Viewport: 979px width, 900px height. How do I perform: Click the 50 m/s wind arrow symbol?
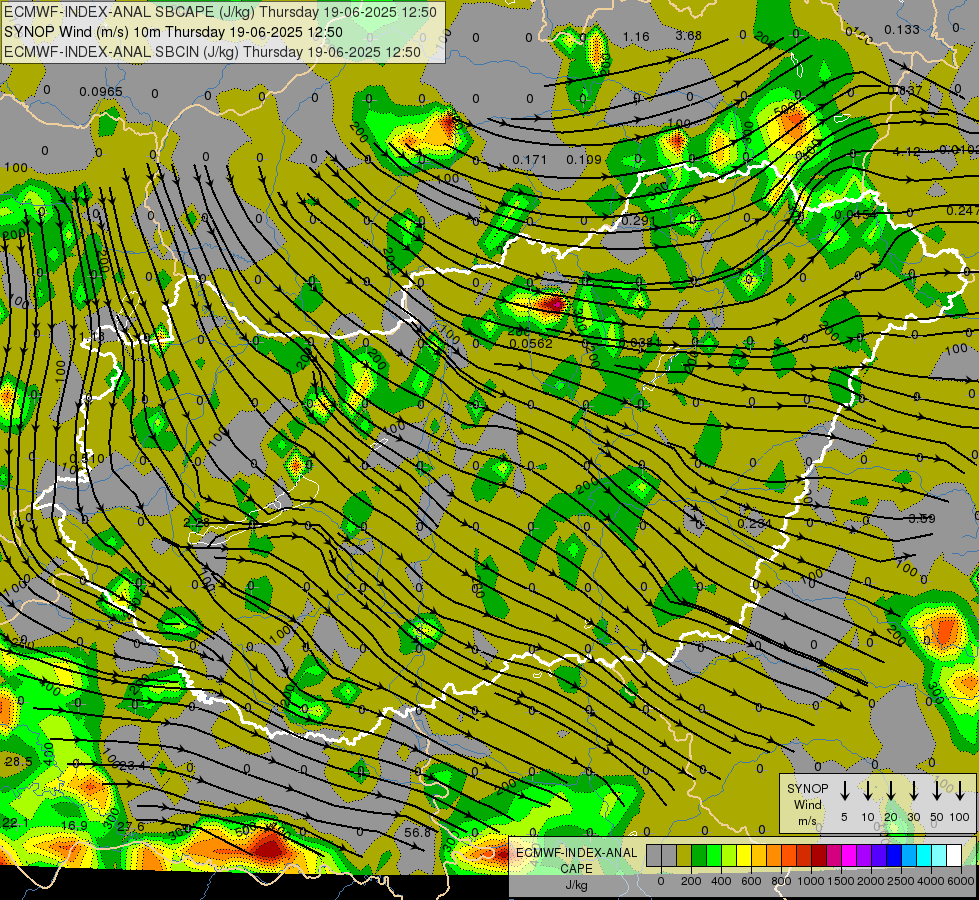tap(937, 791)
